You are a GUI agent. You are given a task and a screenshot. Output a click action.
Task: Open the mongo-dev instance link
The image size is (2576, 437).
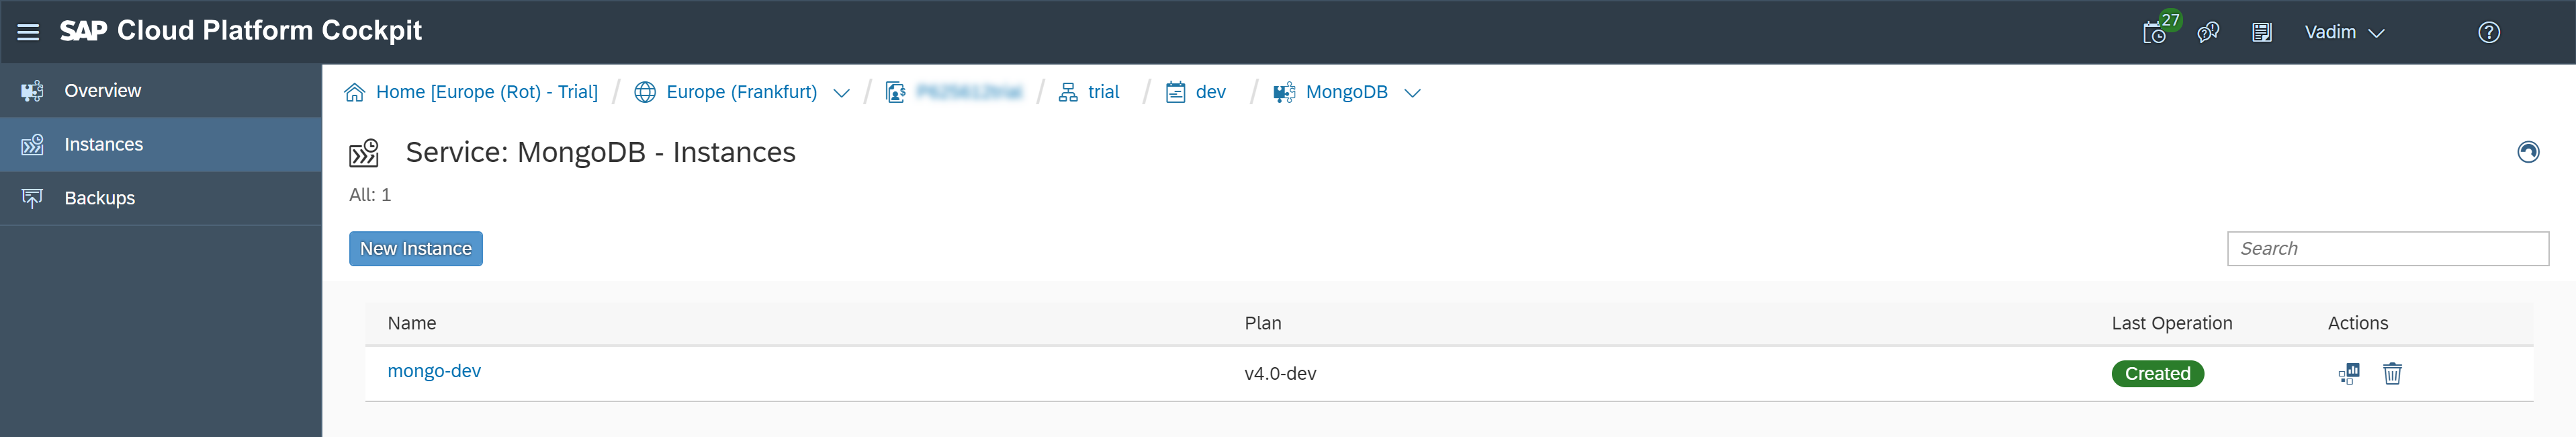(434, 371)
